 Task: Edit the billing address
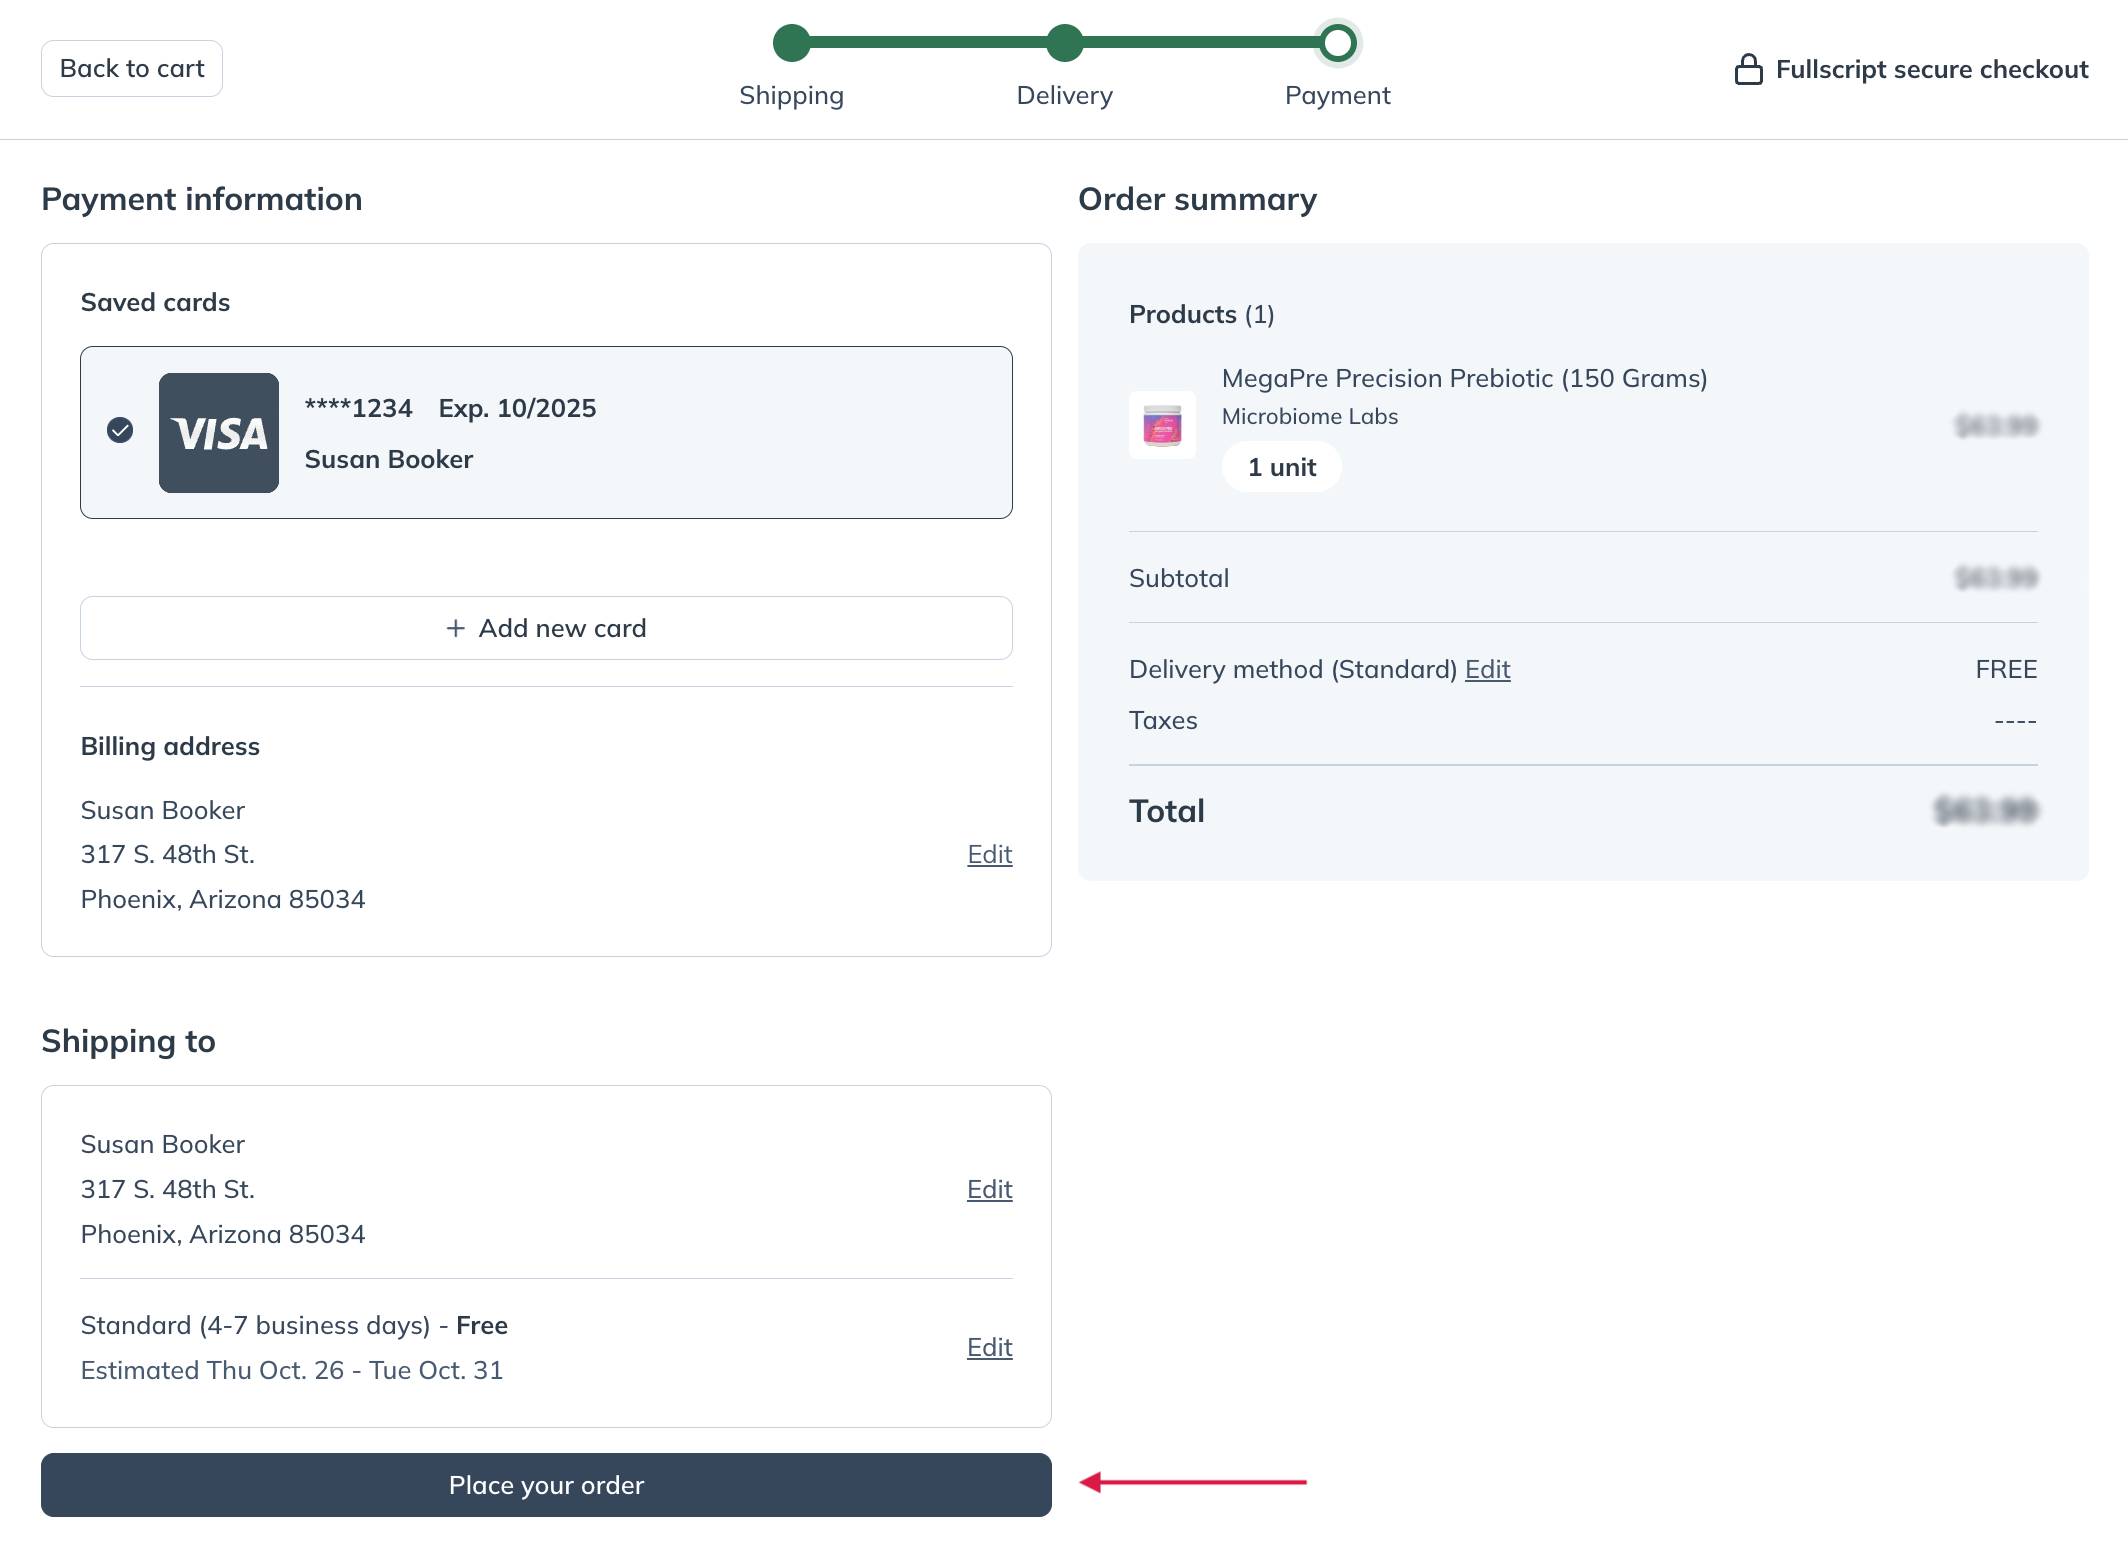[989, 855]
